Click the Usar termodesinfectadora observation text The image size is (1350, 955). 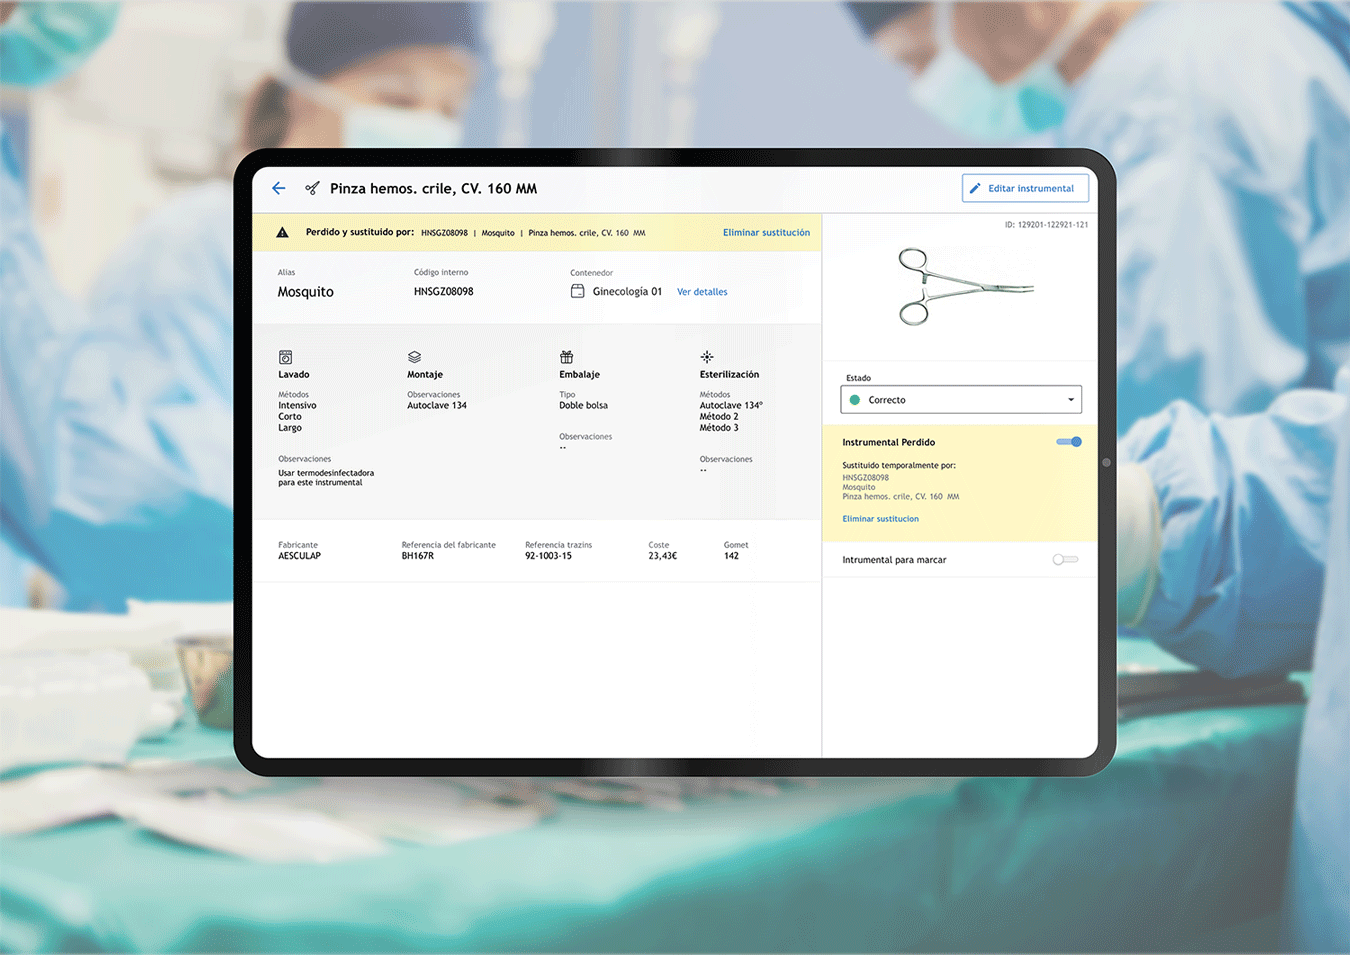pos(326,478)
